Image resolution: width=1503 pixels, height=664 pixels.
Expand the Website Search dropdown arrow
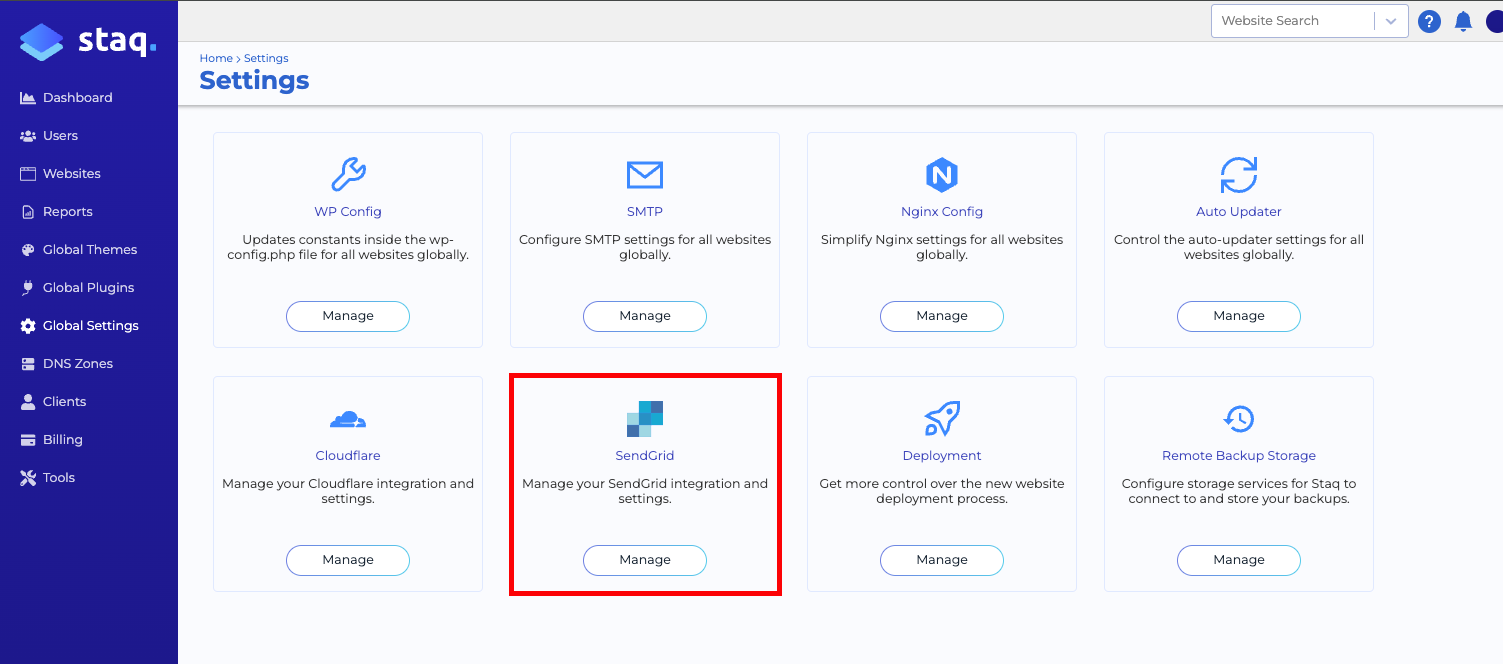point(1391,20)
